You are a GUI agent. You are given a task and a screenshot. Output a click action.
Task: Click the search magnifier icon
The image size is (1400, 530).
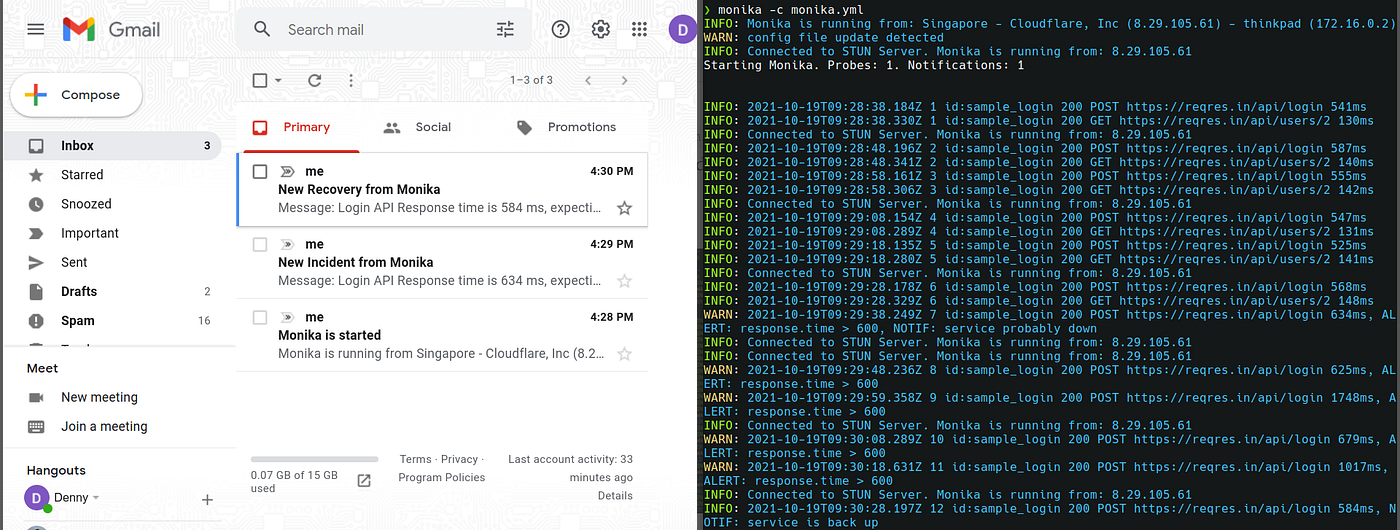(262, 29)
